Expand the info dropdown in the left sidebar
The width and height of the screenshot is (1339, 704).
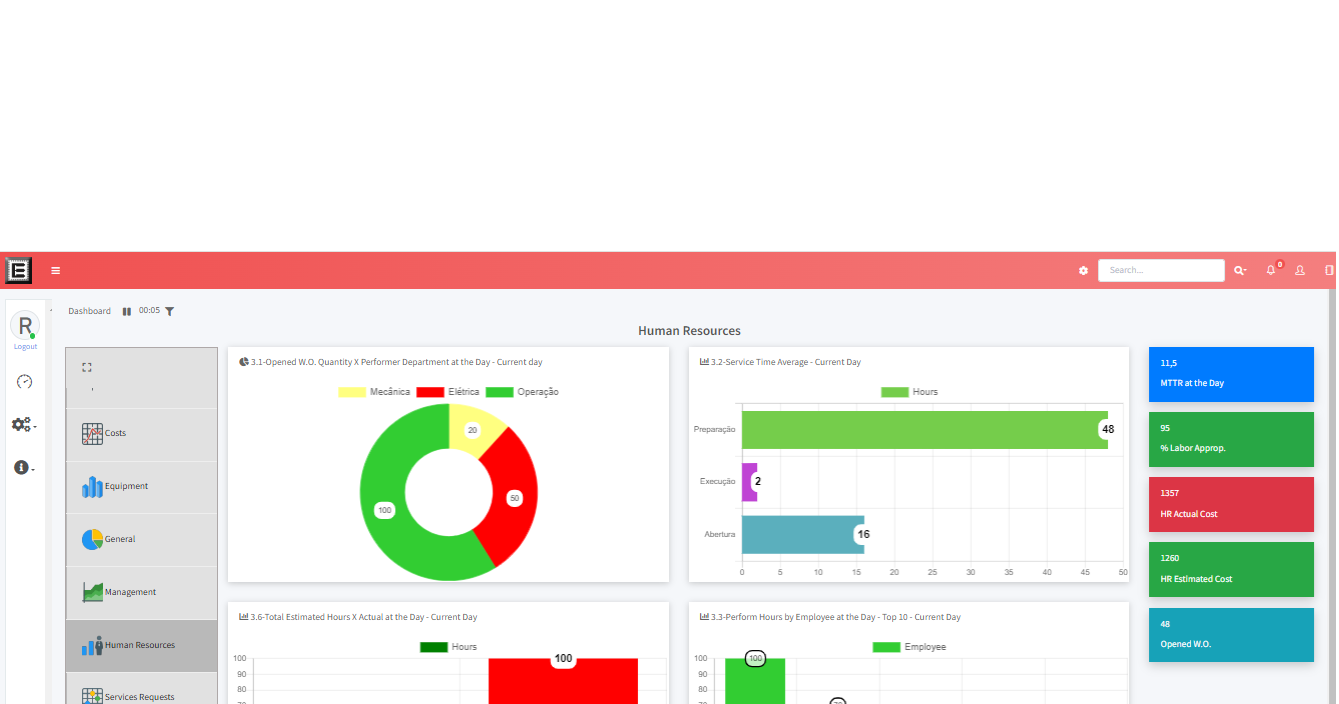[22, 467]
